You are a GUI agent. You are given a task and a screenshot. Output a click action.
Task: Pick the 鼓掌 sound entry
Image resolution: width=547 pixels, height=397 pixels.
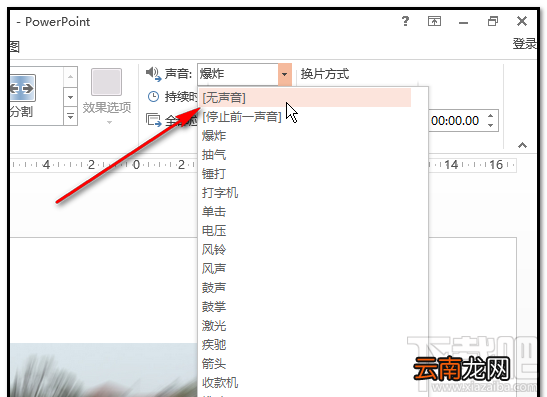click(x=306, y=307)
